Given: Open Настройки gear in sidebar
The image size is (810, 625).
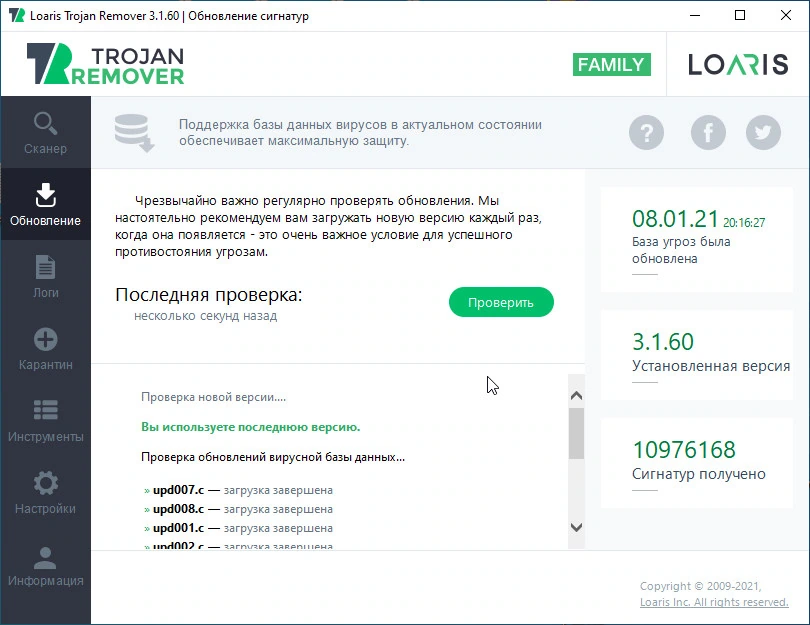Looking at the screenshot, I should (45, 493).
